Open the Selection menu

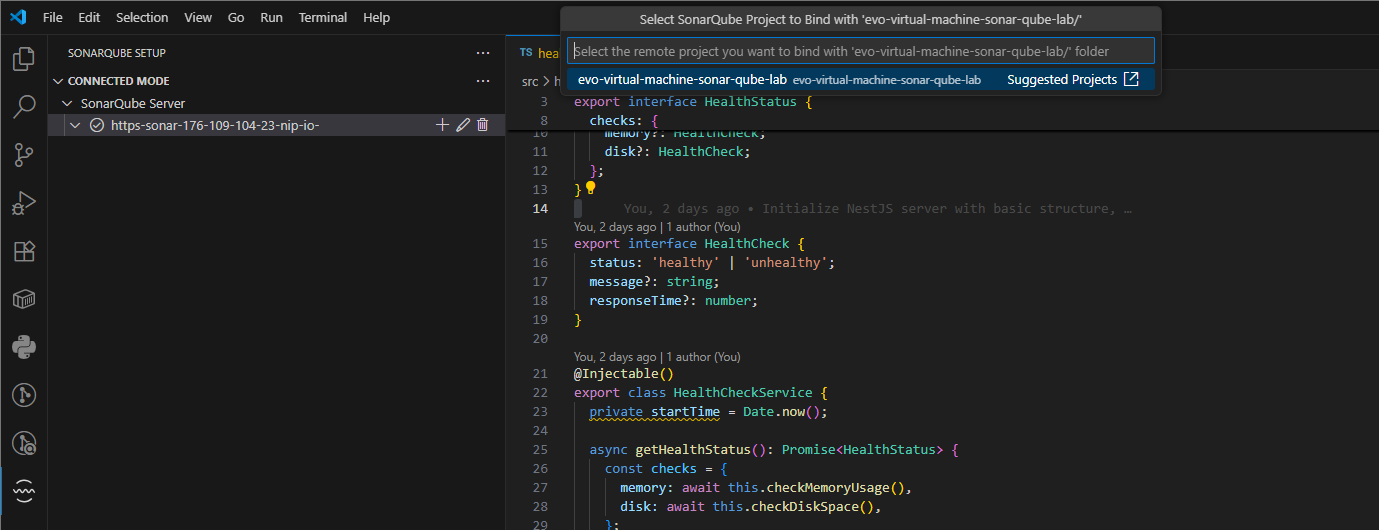142,17
